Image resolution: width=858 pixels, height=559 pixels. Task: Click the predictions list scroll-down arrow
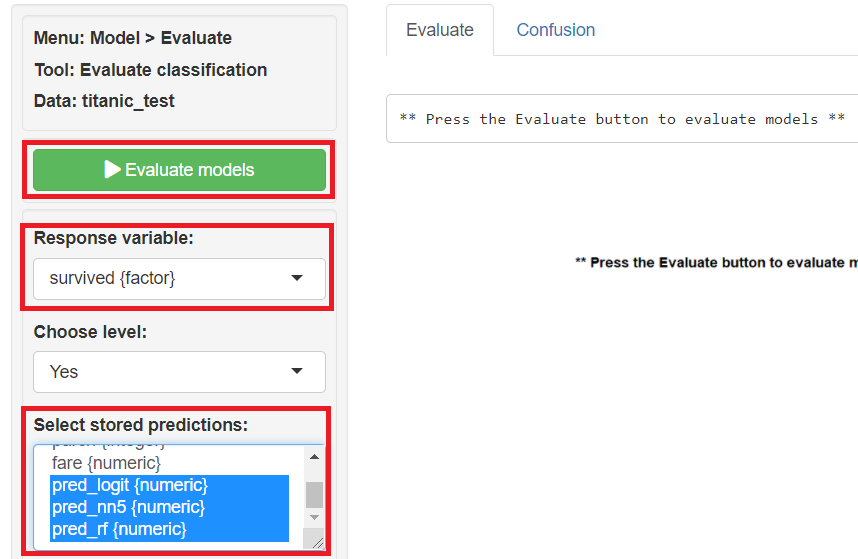tap(314, 517)
